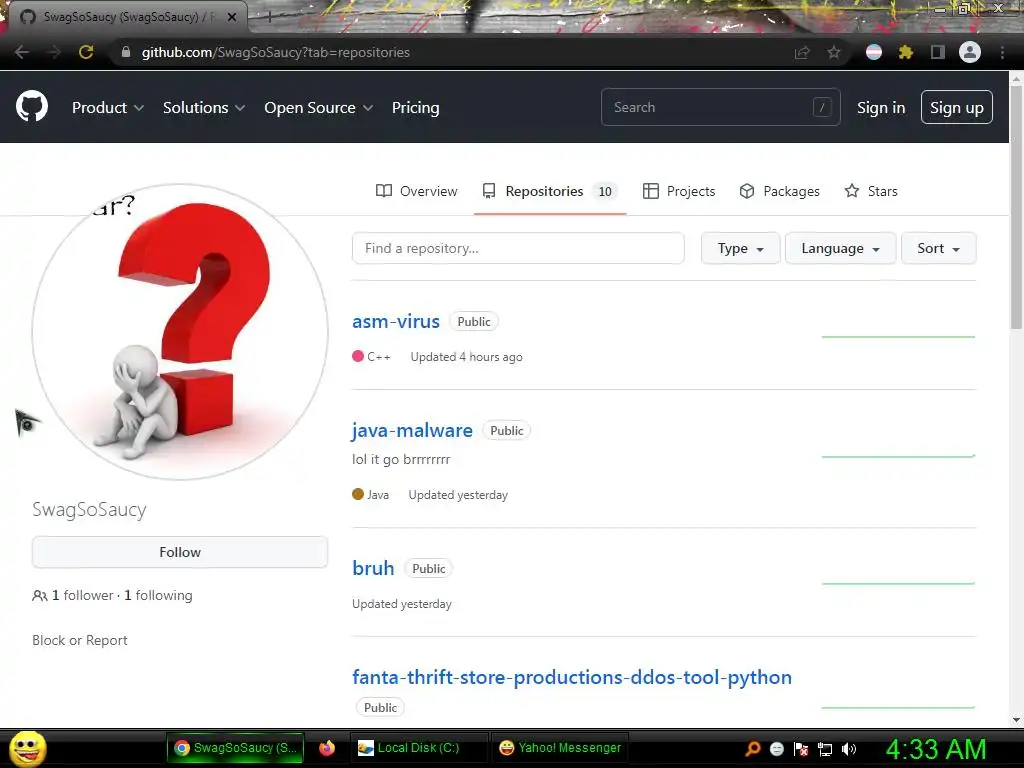1024x768 pixels.
Task: Open the Pricing page
Action: point(415,108)
